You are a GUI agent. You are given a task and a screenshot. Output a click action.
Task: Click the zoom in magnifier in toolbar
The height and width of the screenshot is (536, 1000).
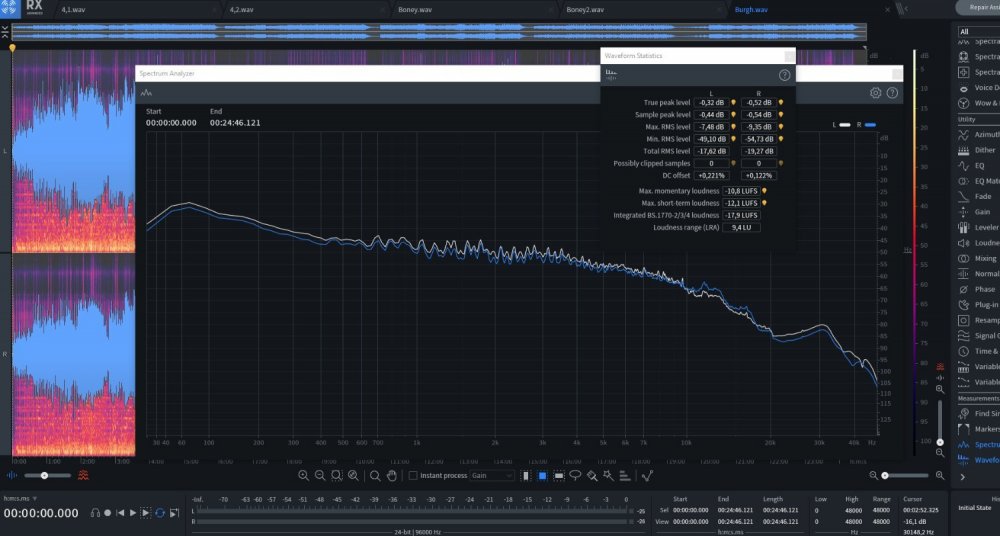[x=304, y=475]
